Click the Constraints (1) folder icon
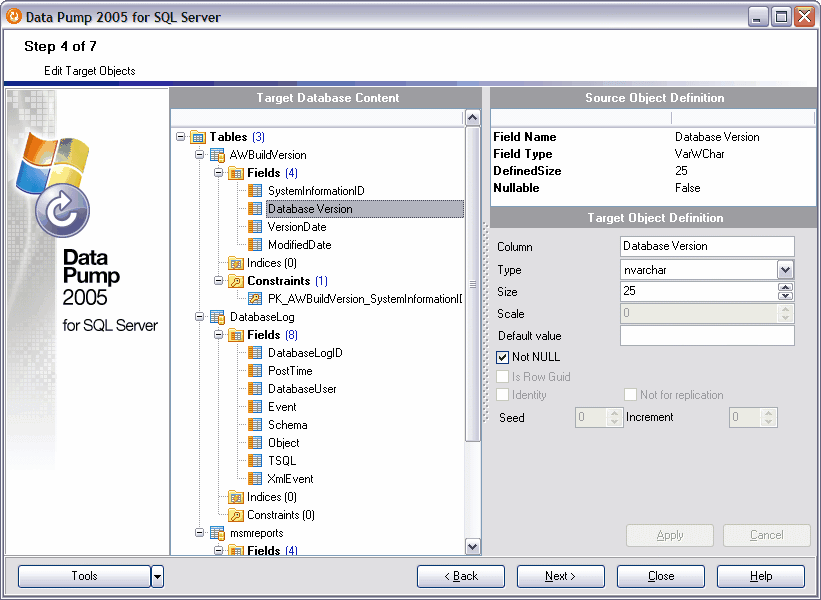The height and width of the screenshot is (600, 821). click(236, 281)
